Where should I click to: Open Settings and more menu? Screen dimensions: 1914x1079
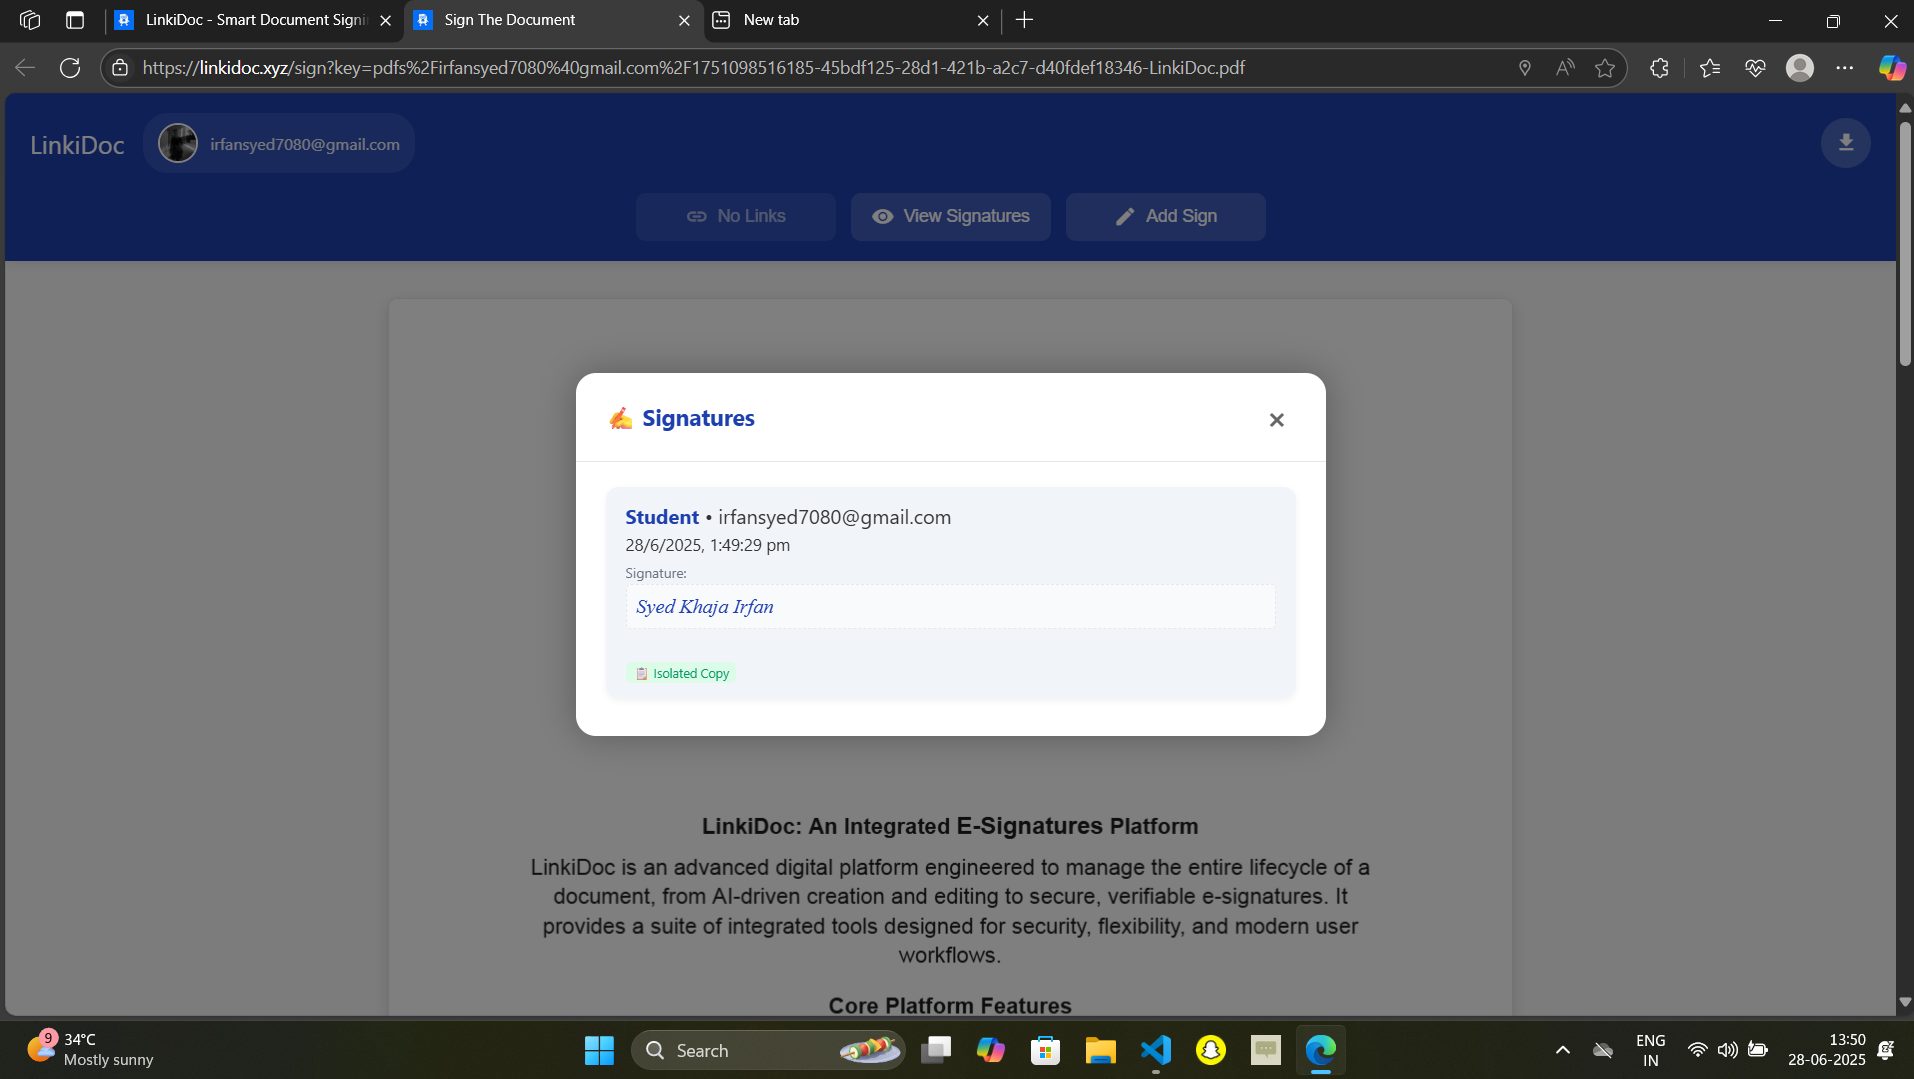1845,68
